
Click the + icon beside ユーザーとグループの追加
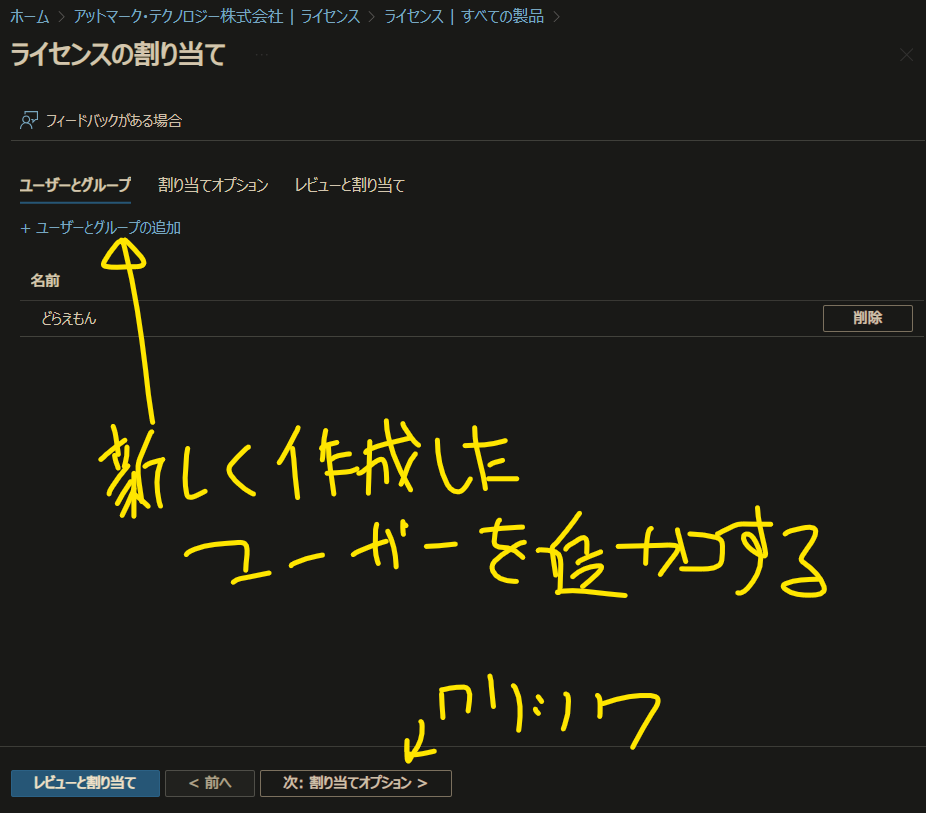pos(25,228)
